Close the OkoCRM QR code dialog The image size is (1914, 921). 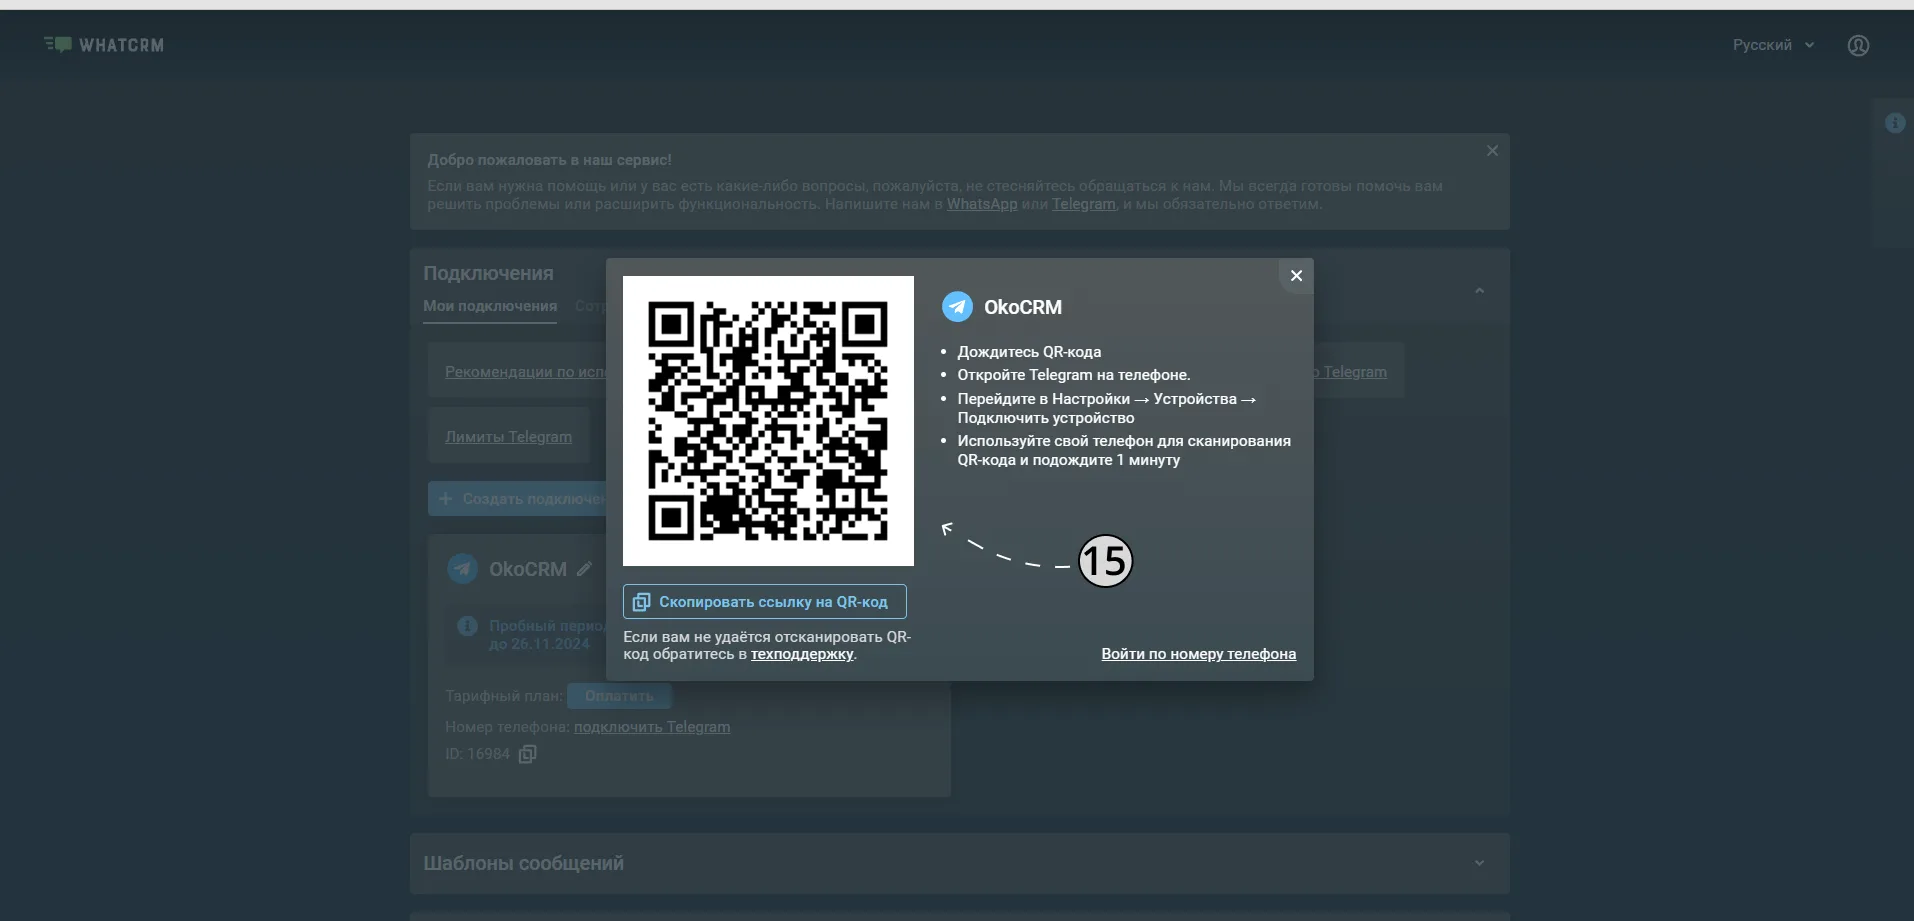tap(1296, 276)
